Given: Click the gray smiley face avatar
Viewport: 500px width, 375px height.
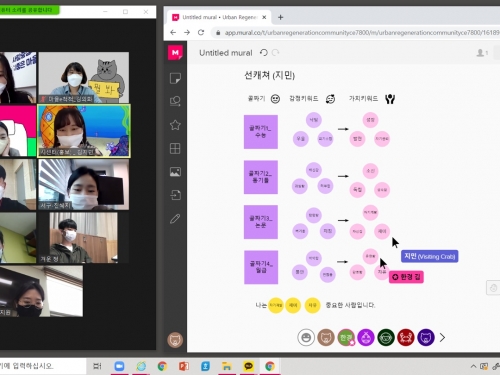Looking at the screenshot, I should click(306, 337).
